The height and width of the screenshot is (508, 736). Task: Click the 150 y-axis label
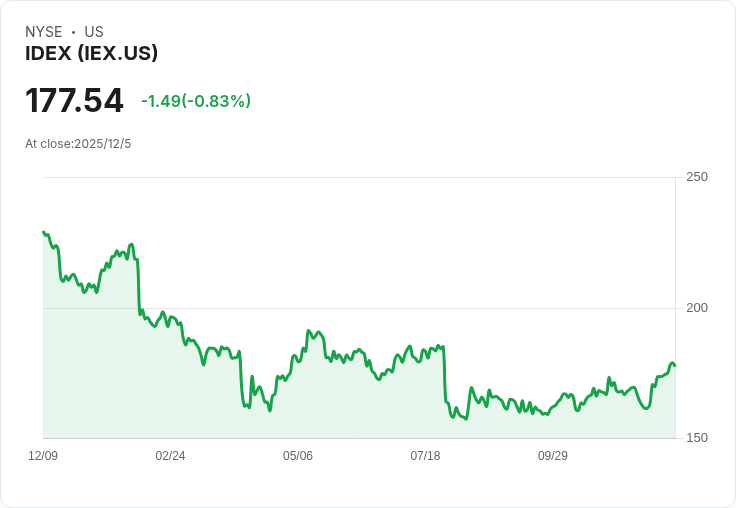696,438
